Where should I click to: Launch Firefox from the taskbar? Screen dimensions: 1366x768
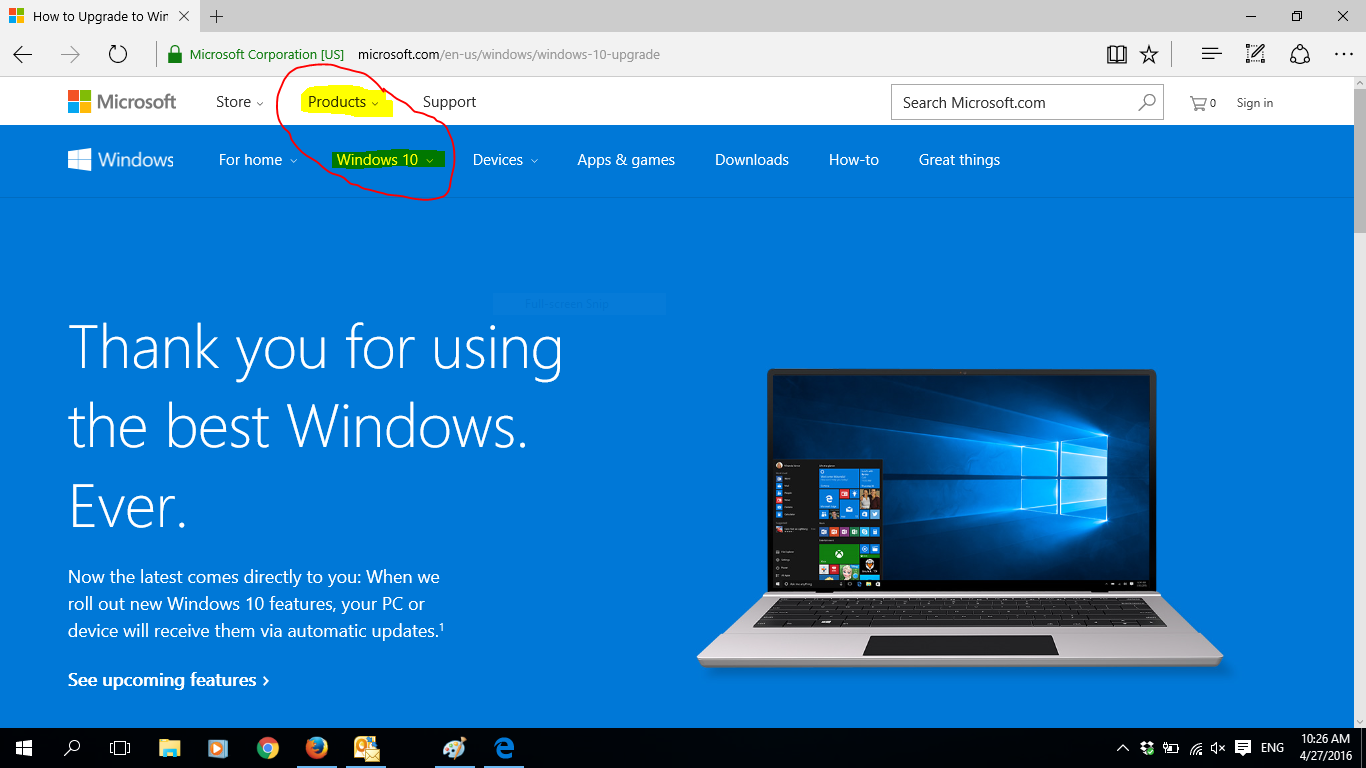316,747
